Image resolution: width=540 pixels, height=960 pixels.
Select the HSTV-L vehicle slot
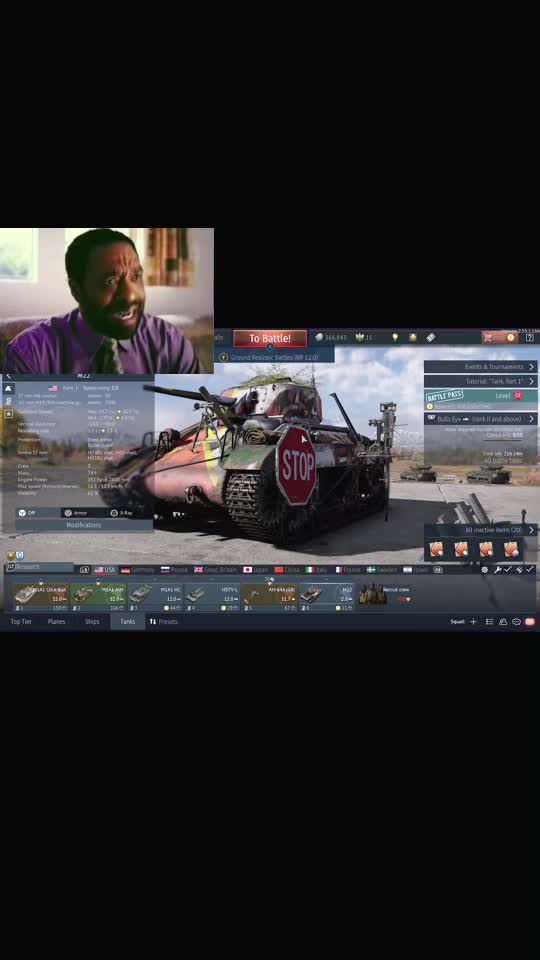[x=212, y=597]
